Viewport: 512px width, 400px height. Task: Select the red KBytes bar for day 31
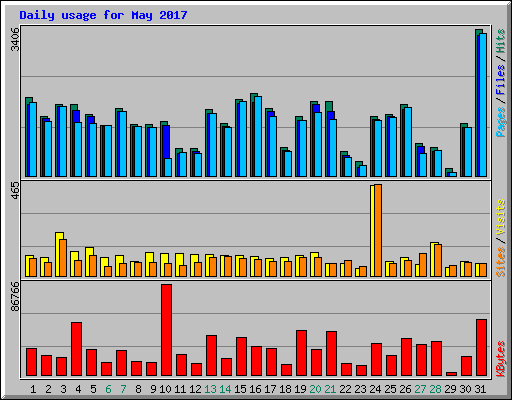pyautogui.click(x=482, y=348)
